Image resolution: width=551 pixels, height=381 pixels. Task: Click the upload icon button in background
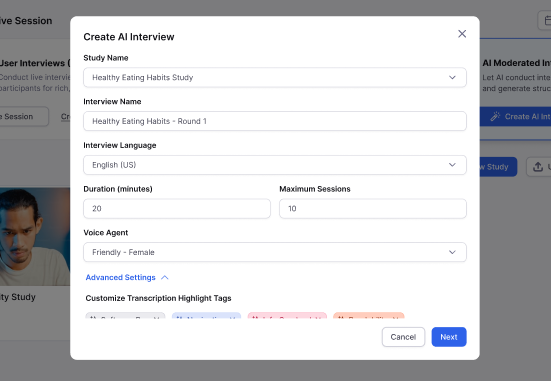click(x=538, y=167)
